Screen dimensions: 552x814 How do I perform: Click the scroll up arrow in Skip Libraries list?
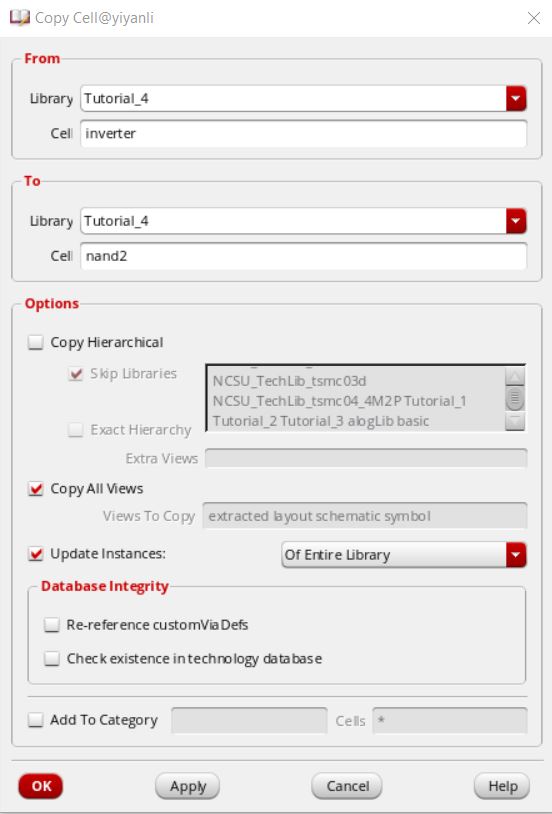[515, 376]
